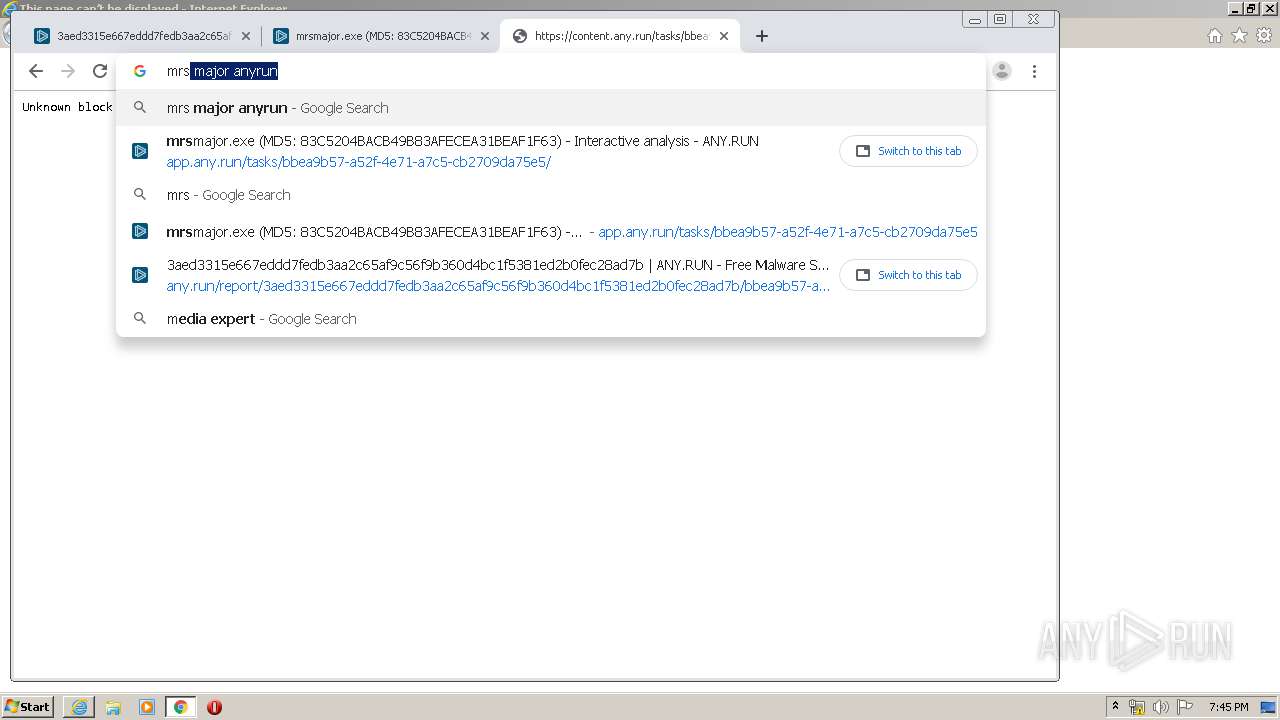The height and width of the screenshot is (720, 1280).
Task: Select the 3aed3315e667 ANY.RUN Free Malware suggestion
Action: point(498,265)
